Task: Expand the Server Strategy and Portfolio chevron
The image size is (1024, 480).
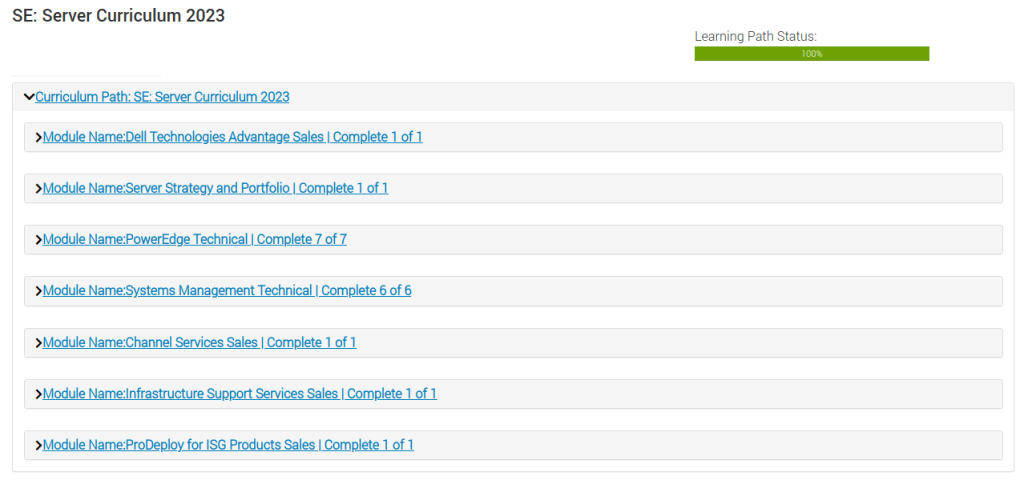Action: coord(38,188)
